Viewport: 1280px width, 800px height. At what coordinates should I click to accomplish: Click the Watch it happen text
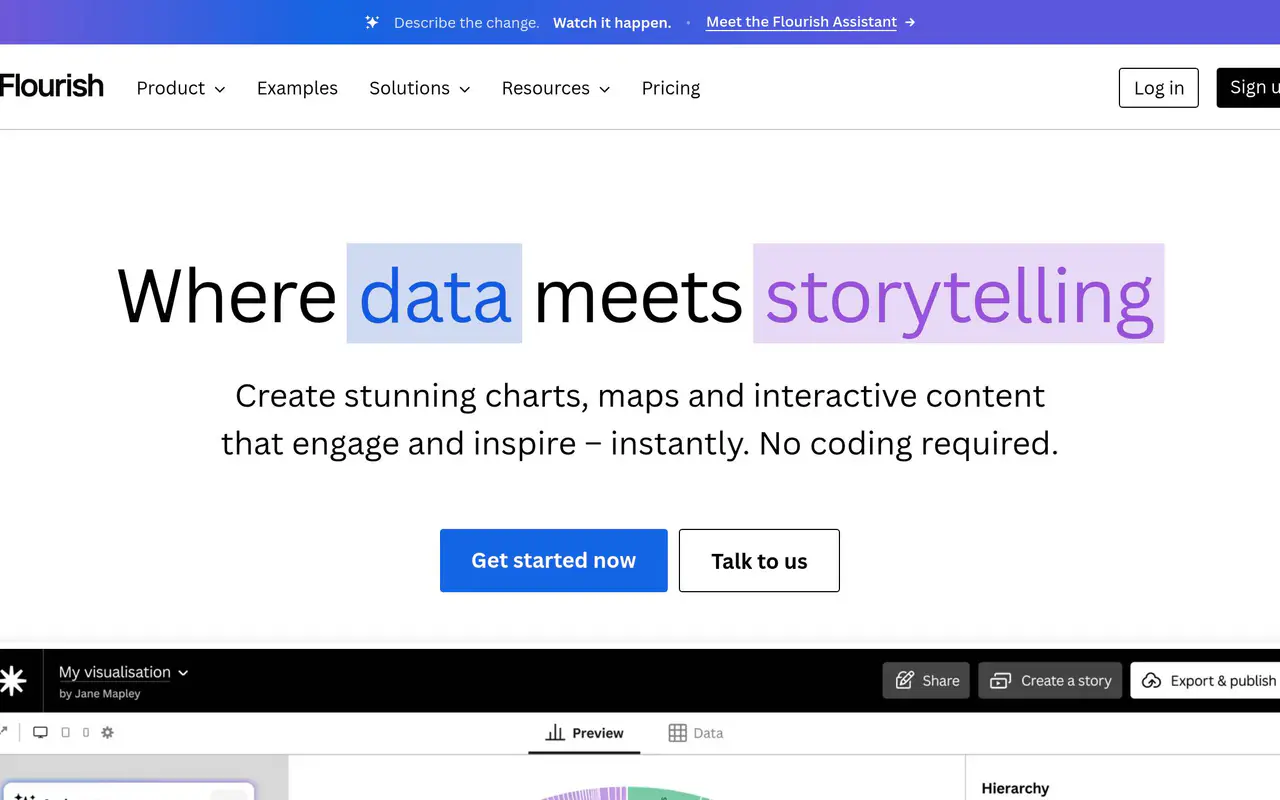pyautogui.click(x=612, y=22)
